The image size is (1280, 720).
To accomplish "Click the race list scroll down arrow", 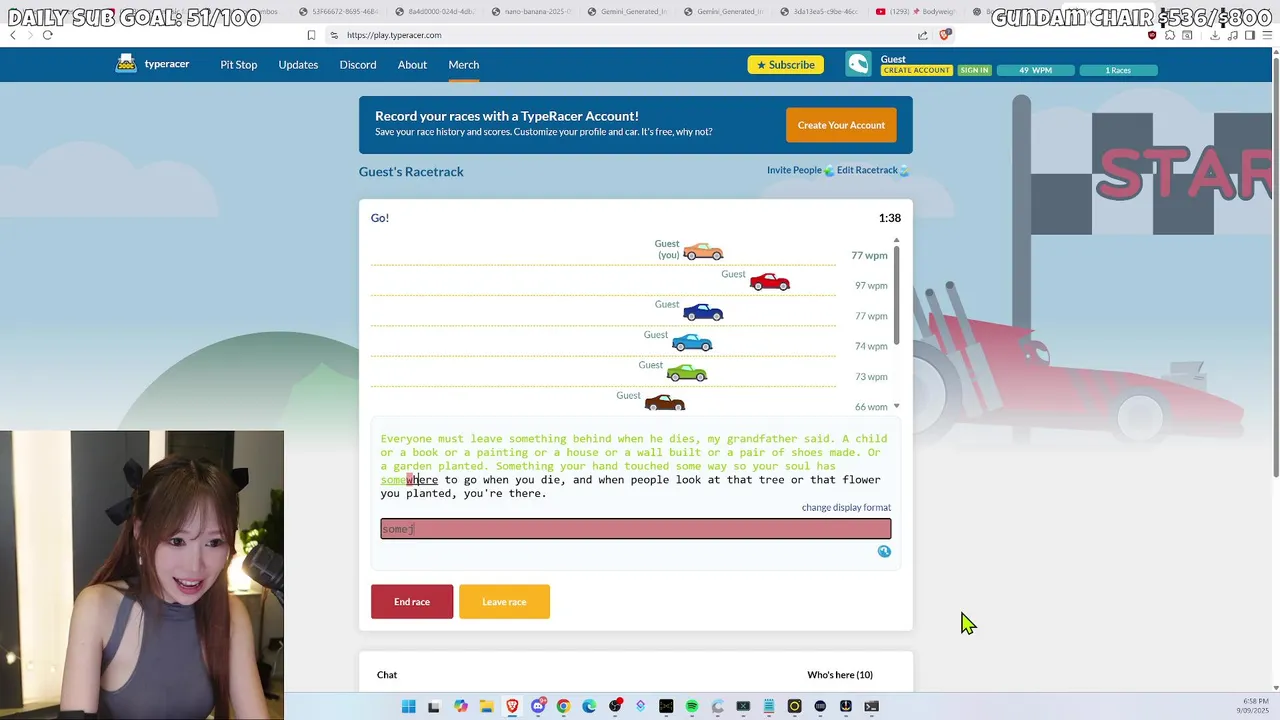I will 896,406.
